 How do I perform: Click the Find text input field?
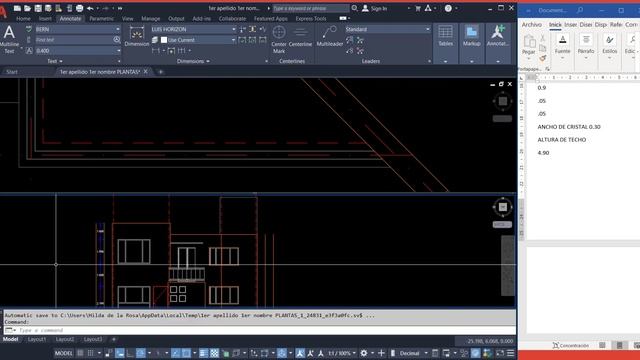coord(73,40)
